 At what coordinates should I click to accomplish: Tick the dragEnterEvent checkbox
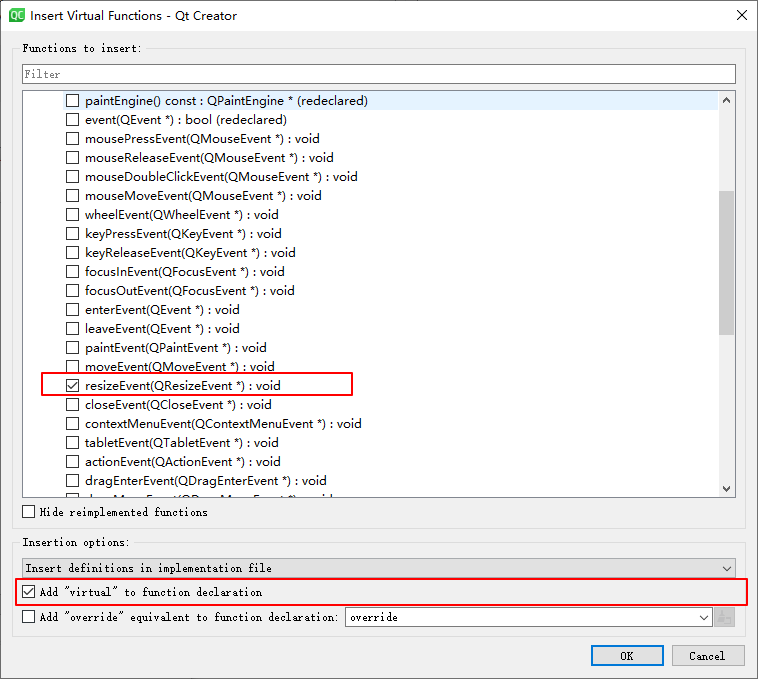coord(73,481)
